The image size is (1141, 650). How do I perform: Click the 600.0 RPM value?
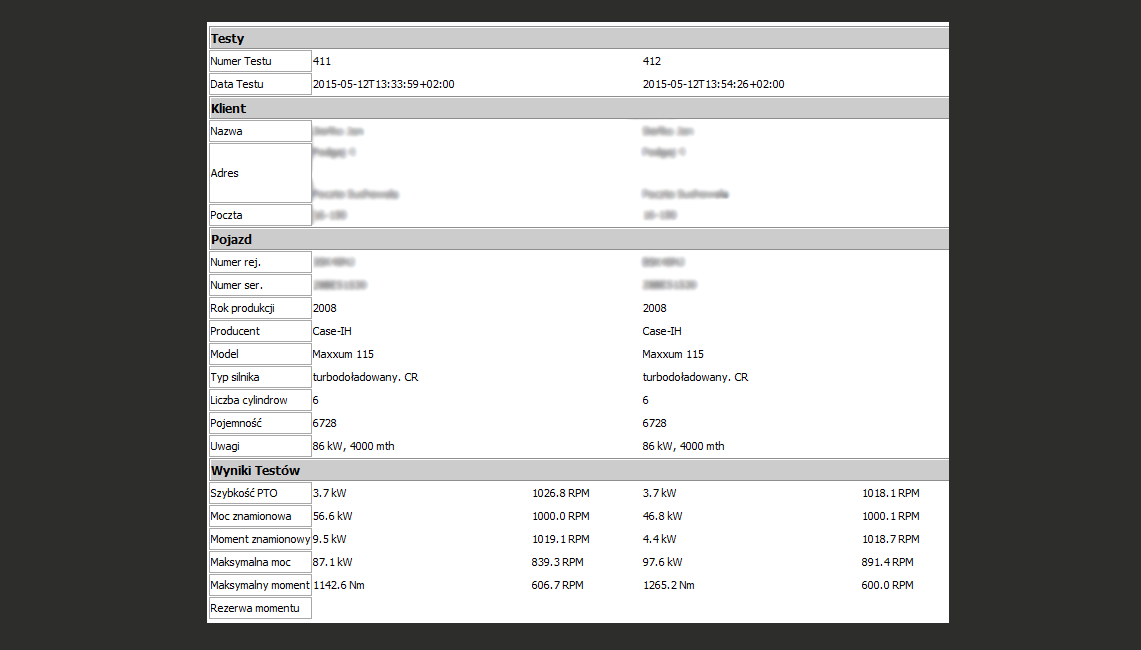click(887, 585)
